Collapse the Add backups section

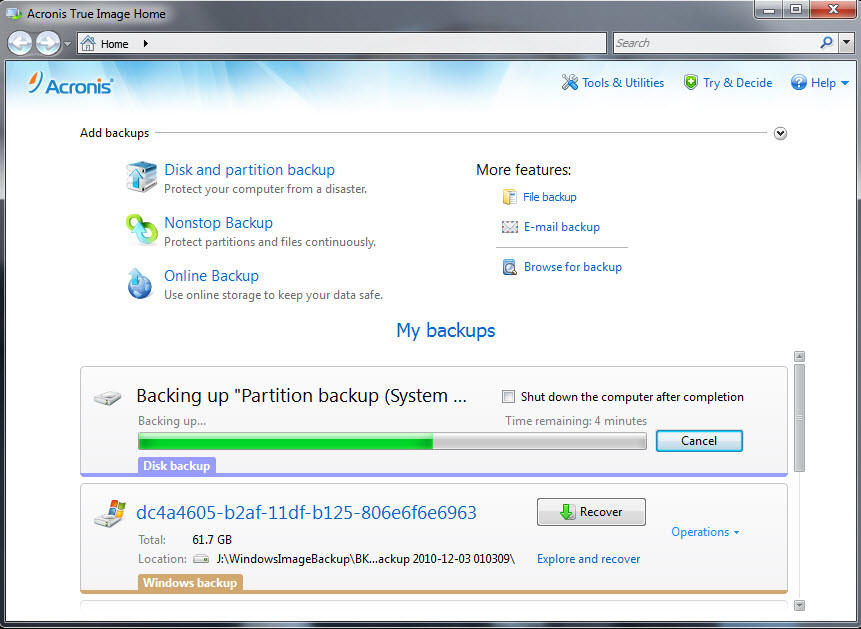tap(780, 133)
